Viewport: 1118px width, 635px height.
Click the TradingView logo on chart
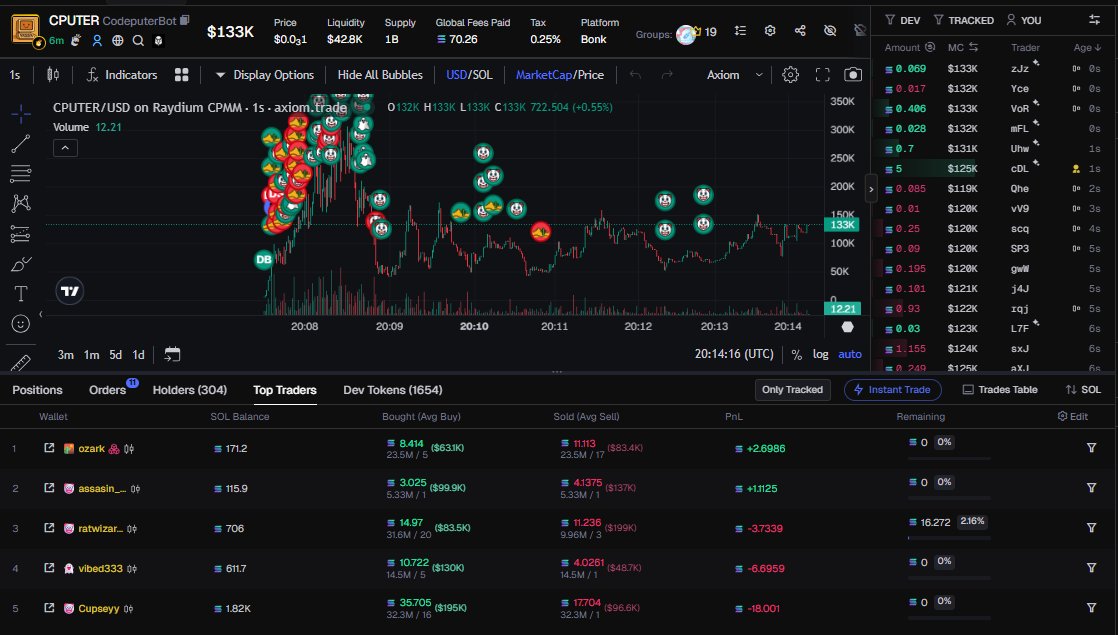[70, 291]
